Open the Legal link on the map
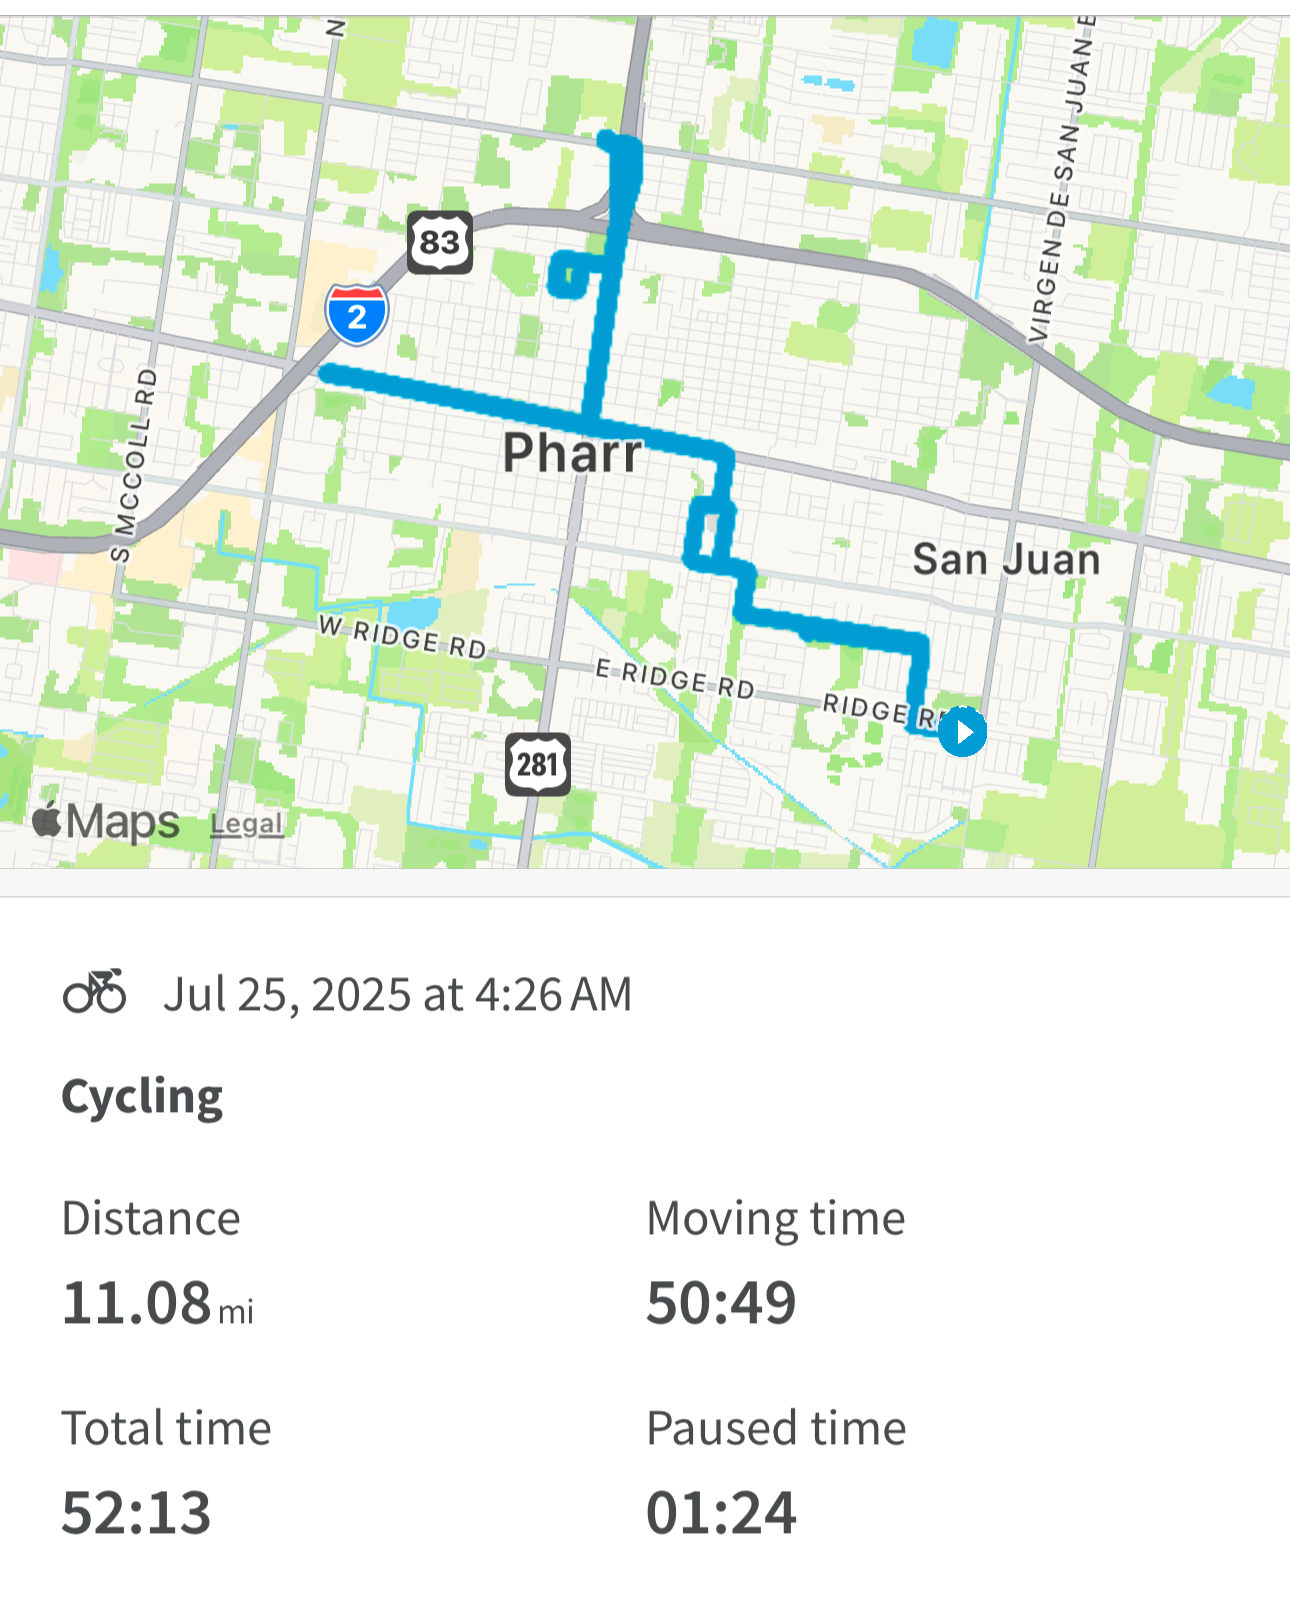 [x=247, y=824]
